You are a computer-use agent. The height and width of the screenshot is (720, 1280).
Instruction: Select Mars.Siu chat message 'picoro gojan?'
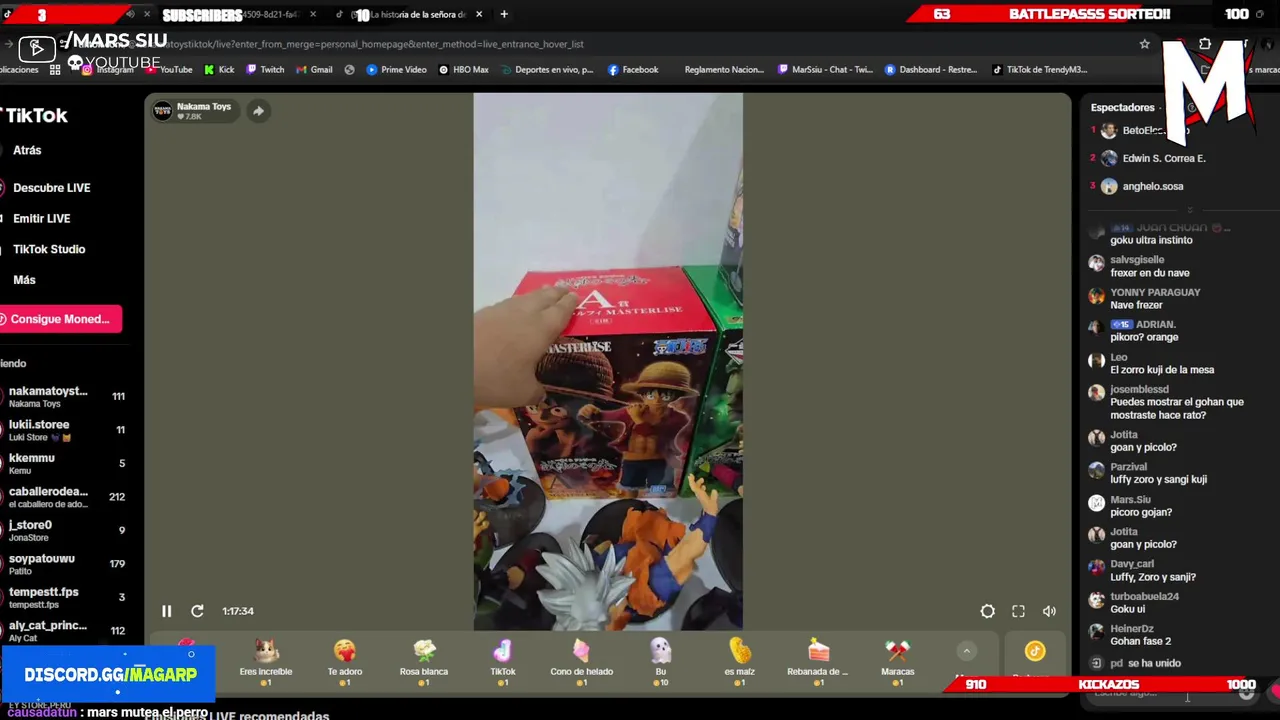click(1141, 512)
